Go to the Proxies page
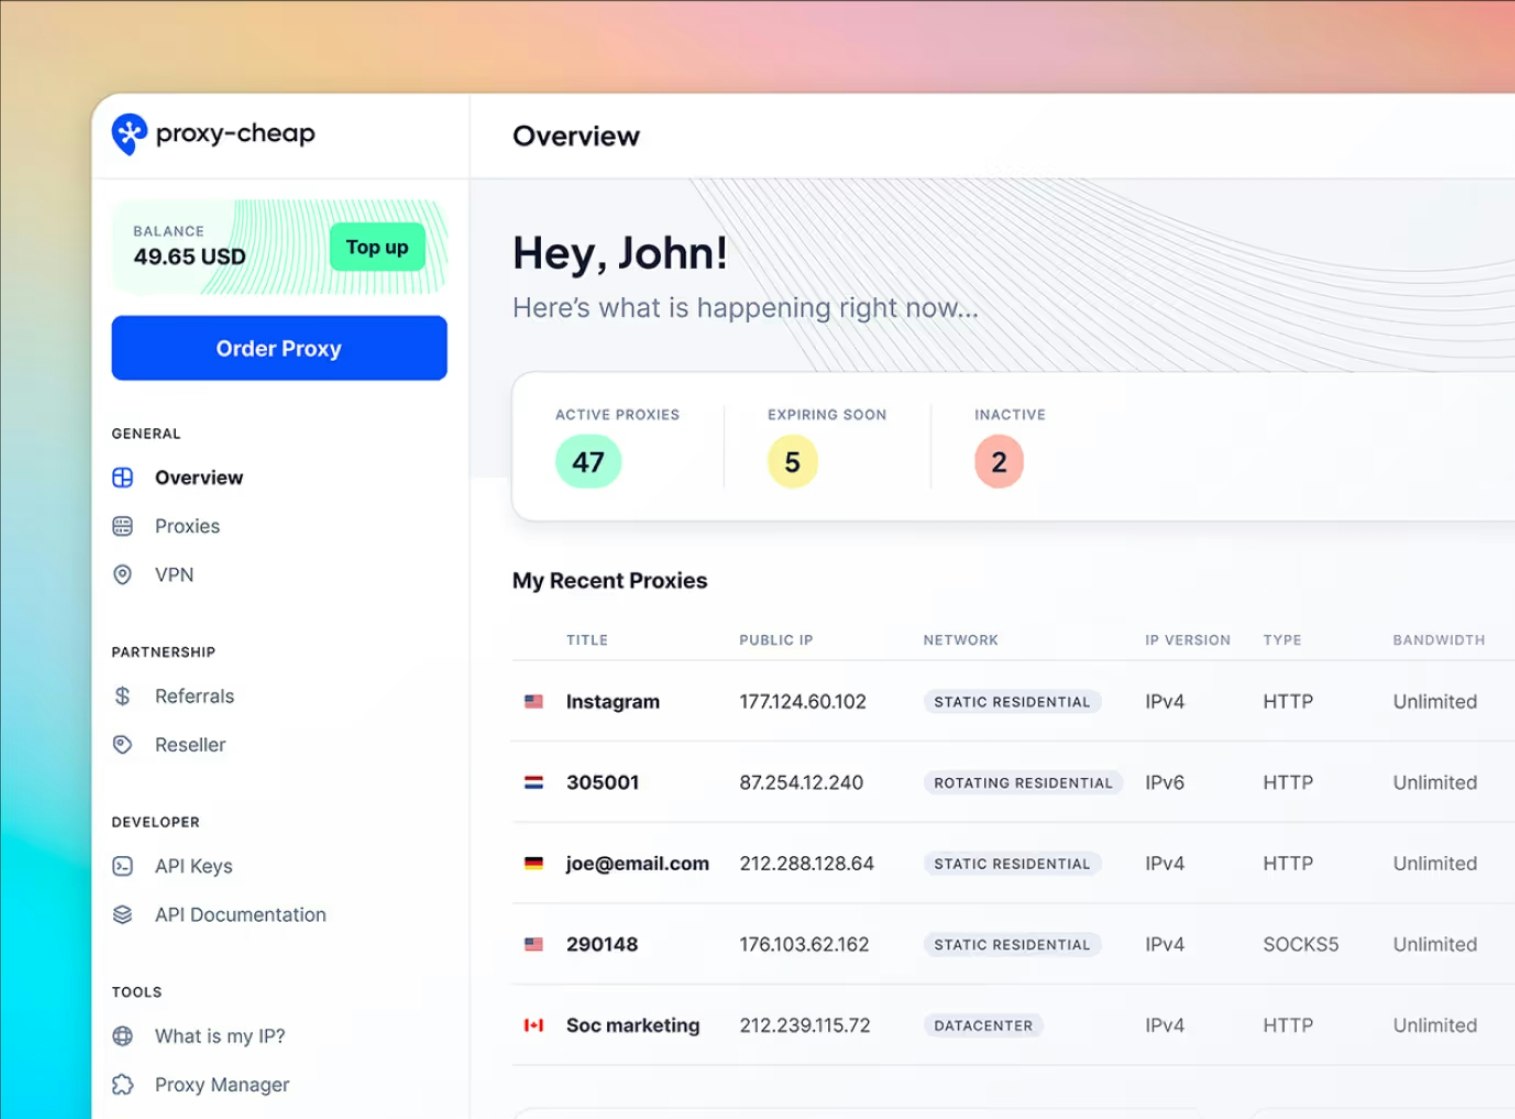The width and height of the screenshot is (1515, 1119). (187, 526)
